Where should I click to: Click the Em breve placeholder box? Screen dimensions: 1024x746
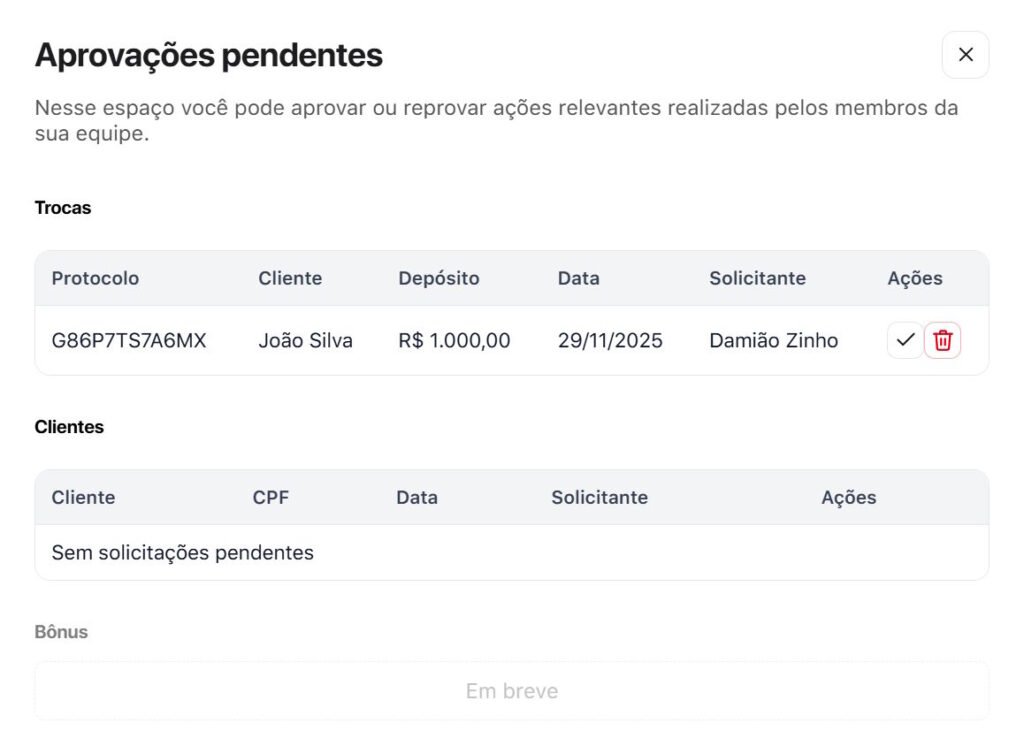[511, 691]
